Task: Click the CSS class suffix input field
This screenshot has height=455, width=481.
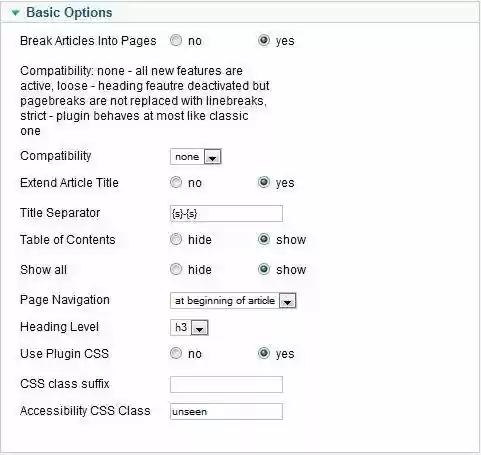Action: [226, 384]
